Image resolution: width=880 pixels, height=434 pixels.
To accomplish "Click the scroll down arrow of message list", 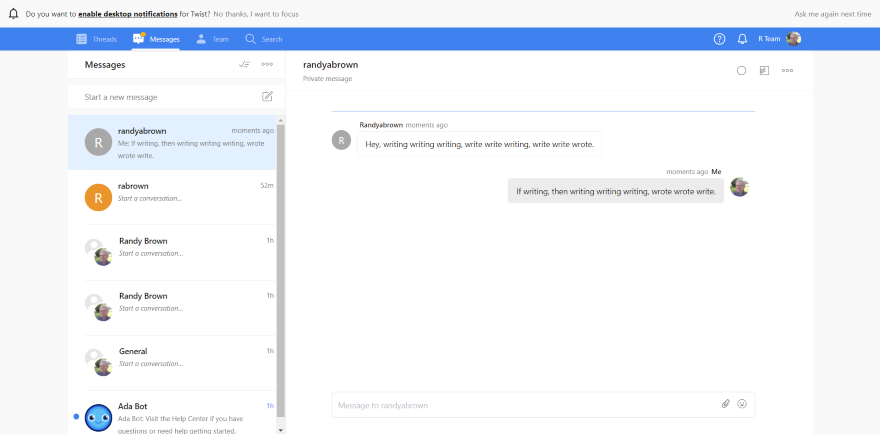I will (281, 430).
